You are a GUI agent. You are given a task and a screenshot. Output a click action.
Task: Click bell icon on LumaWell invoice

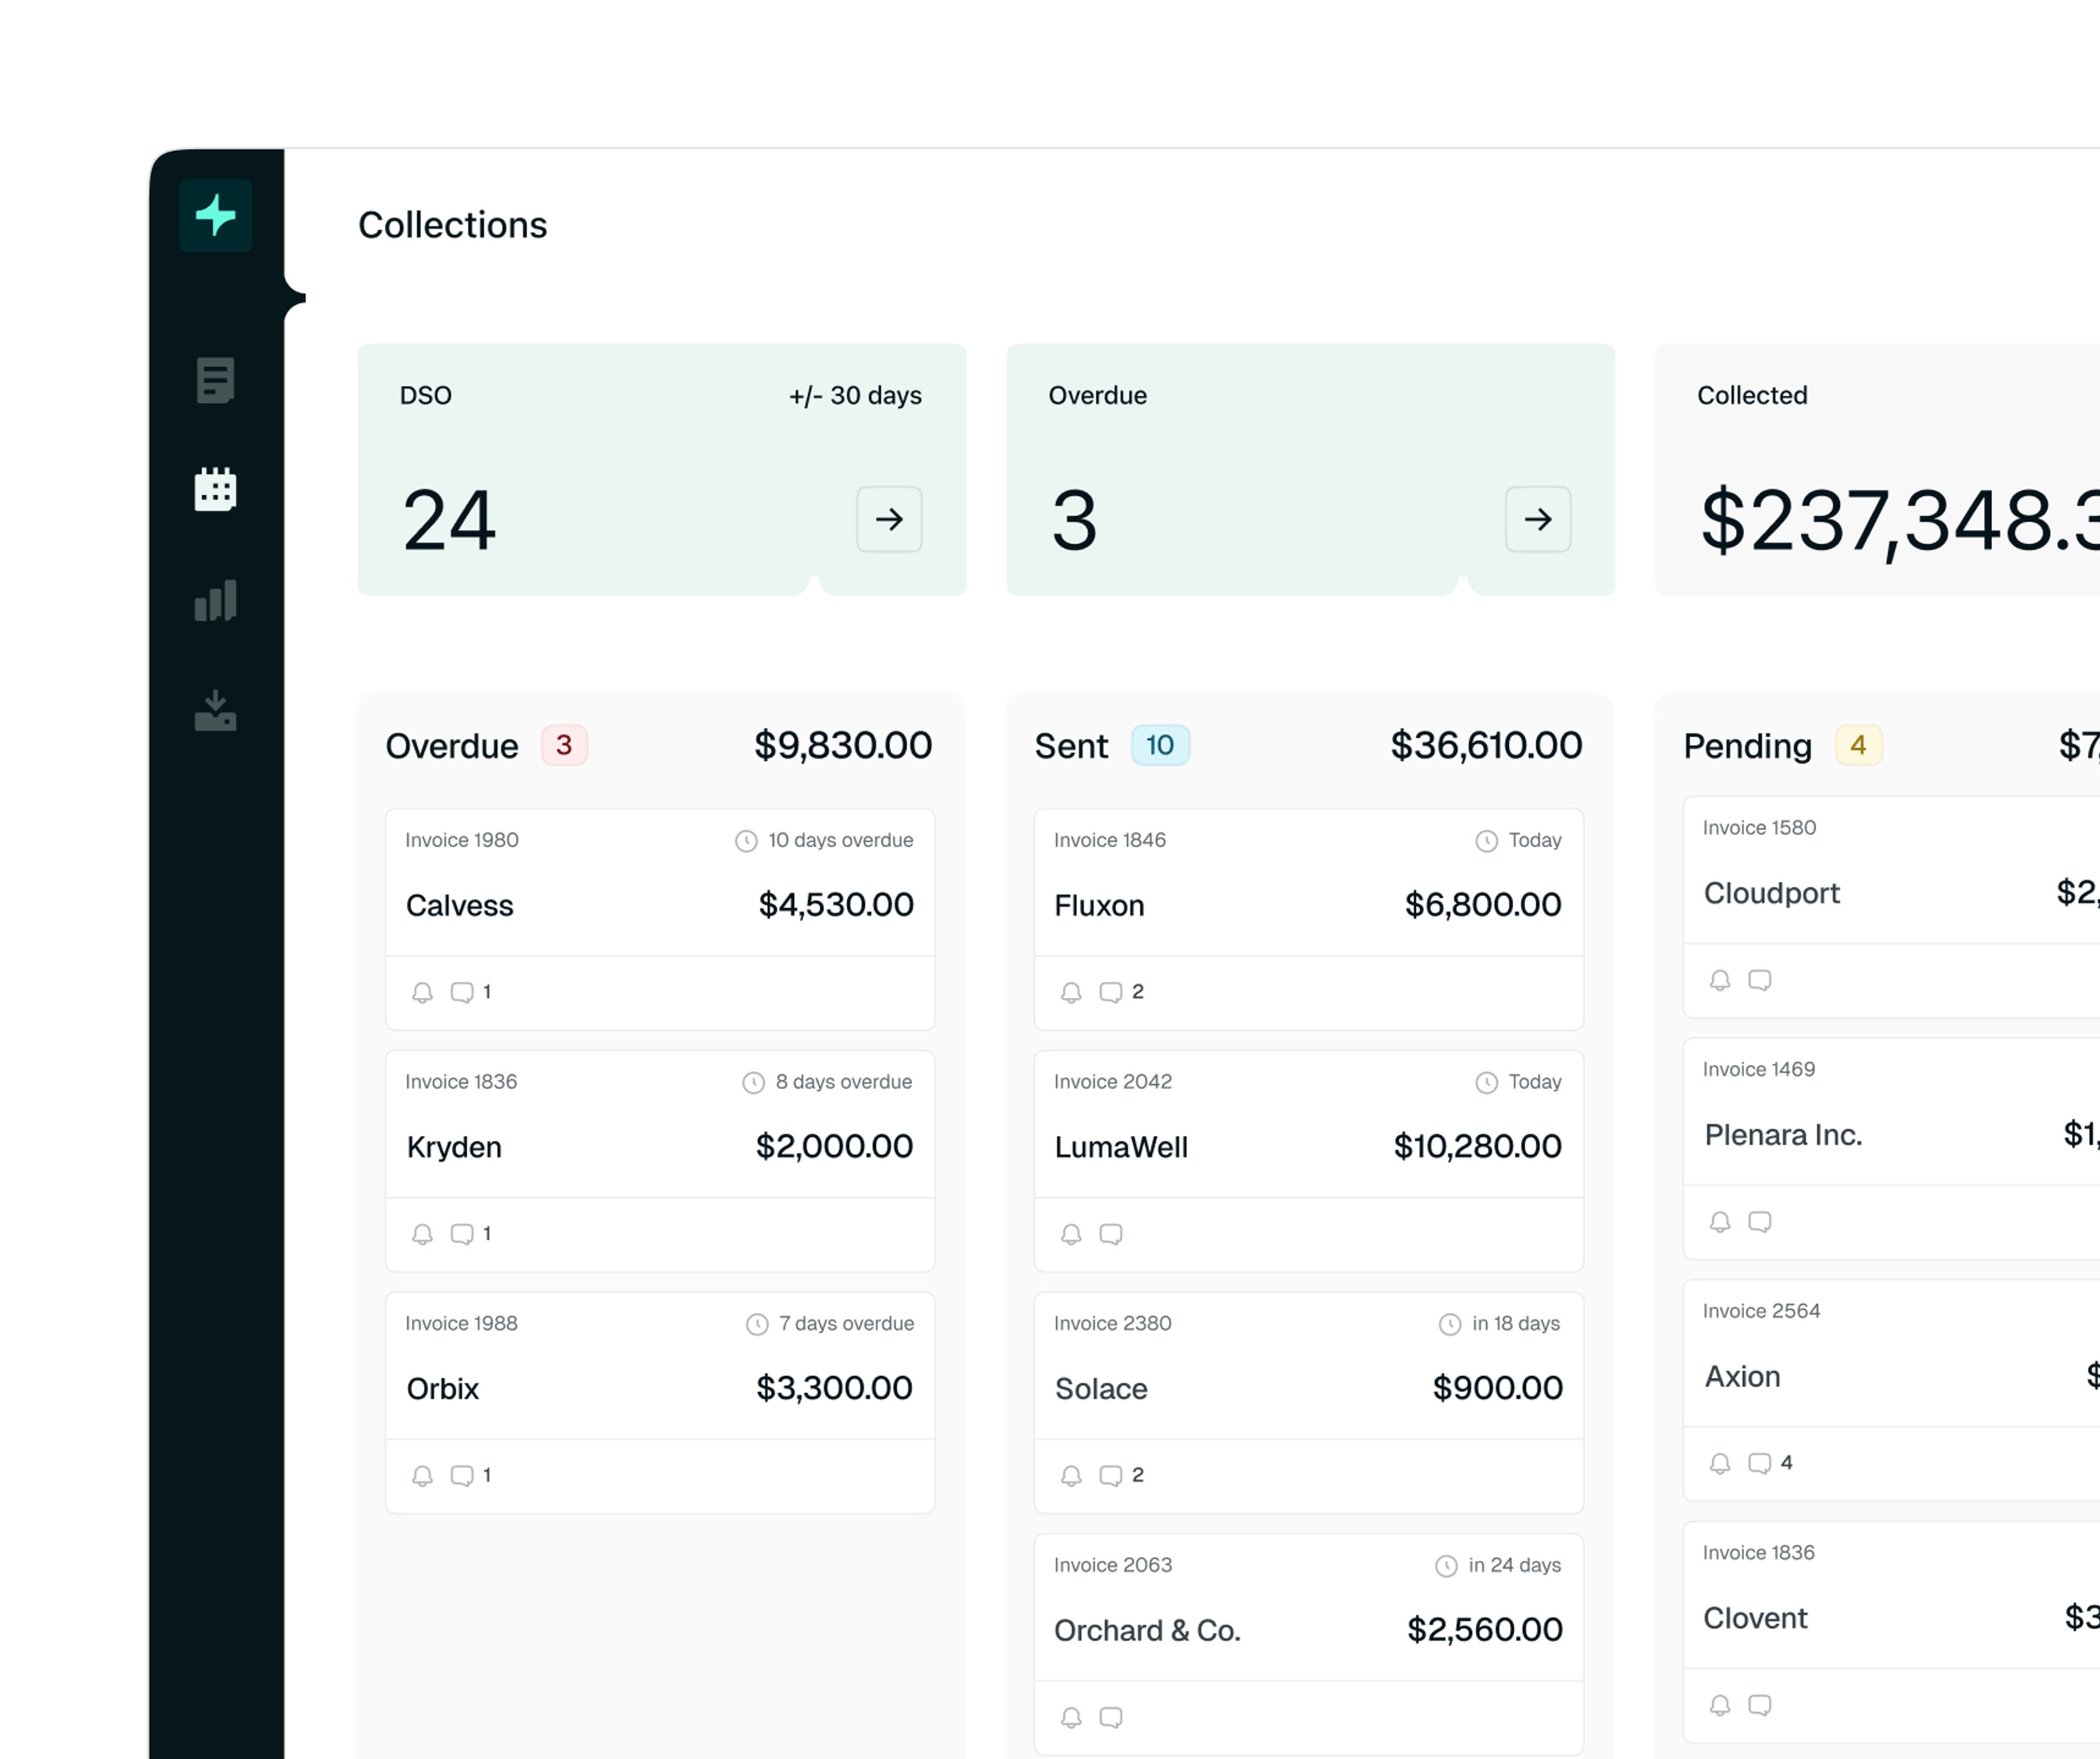point(1071,1234)
